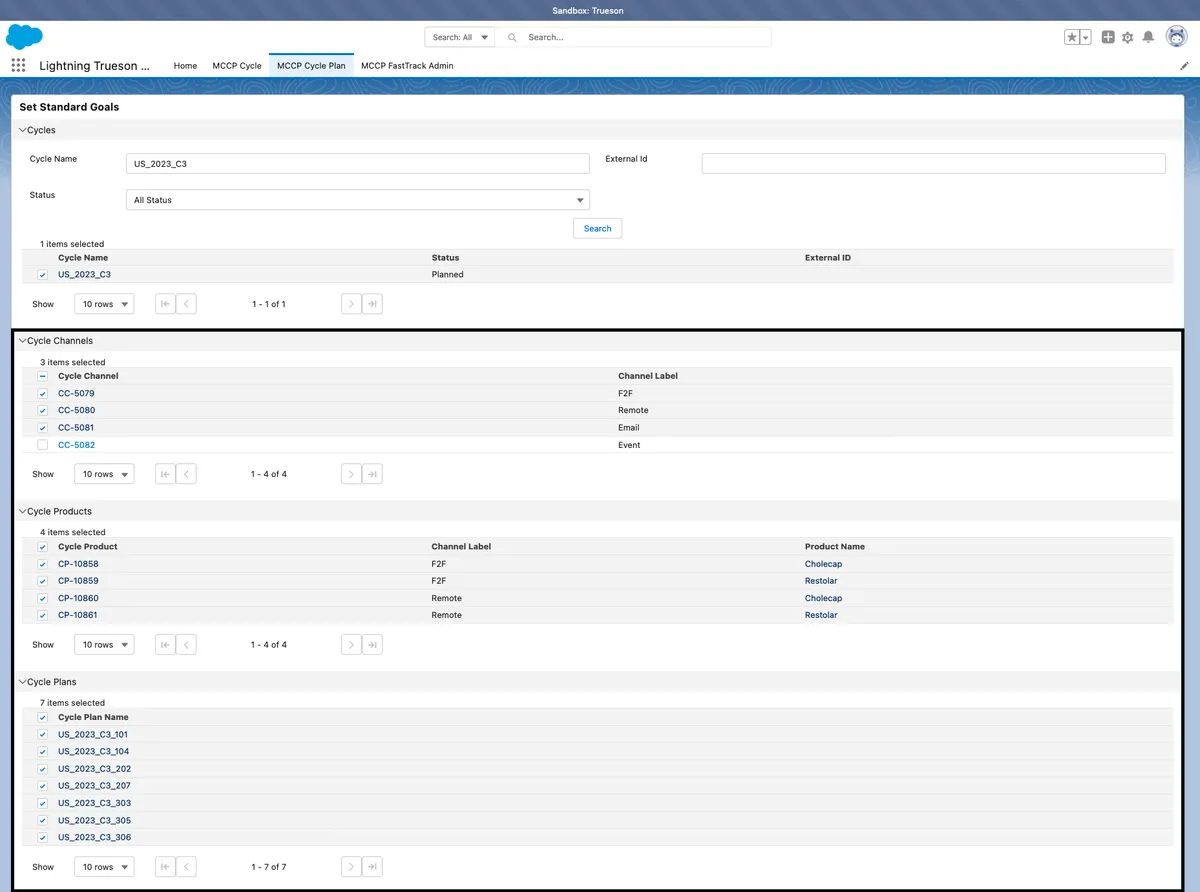Uncheck the US_2023_C3 cycle checkbox
Viewport: 1200px width, 892px height.
tap(42, 274)
